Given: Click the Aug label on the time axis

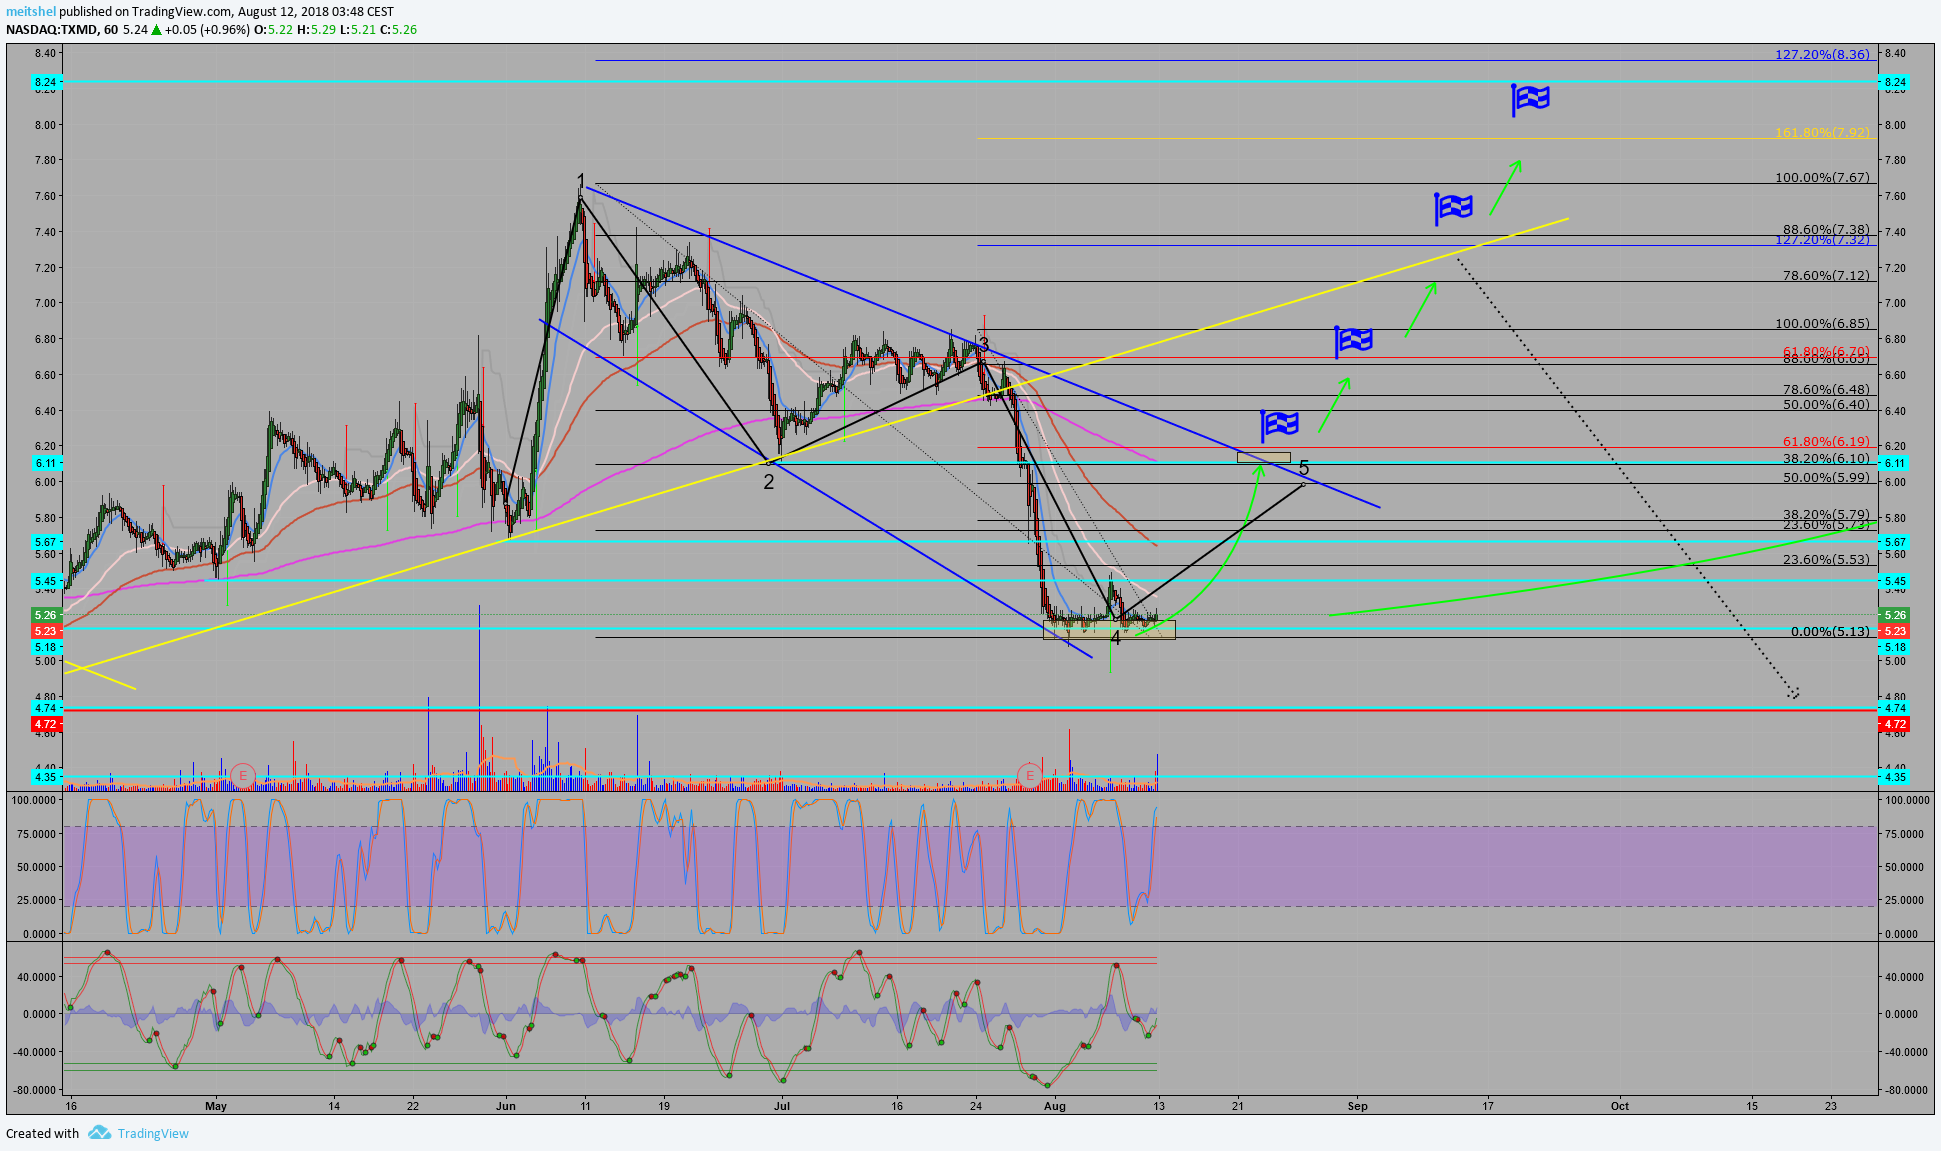Looking at the screenshot, I should click(1053, 1106).
